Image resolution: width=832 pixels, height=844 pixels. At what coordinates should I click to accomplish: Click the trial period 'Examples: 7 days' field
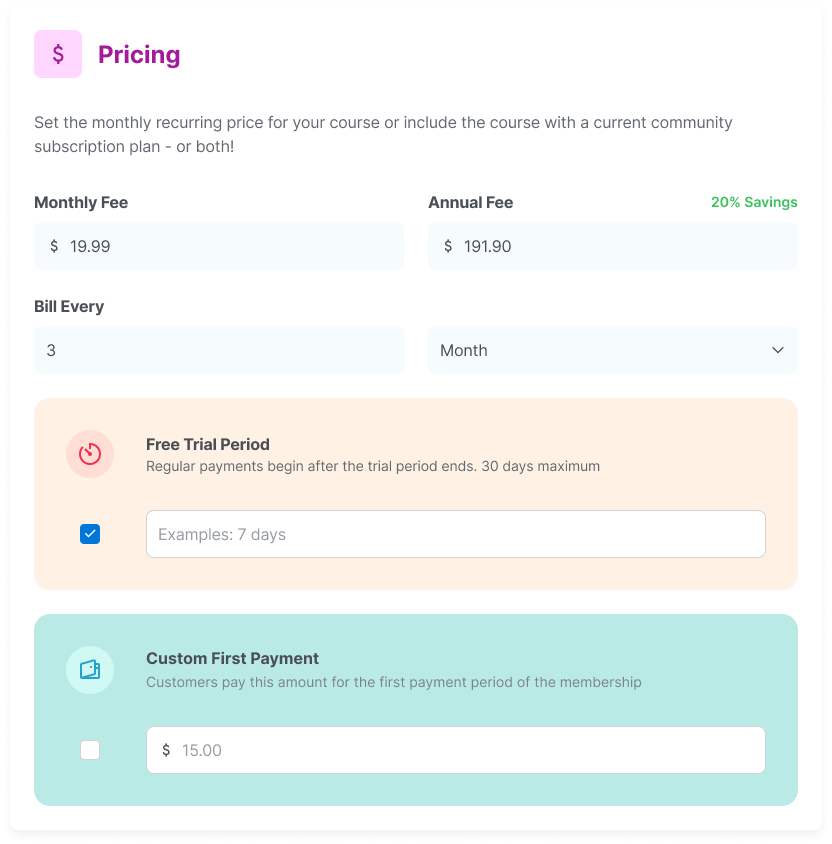tap(456, 534)
